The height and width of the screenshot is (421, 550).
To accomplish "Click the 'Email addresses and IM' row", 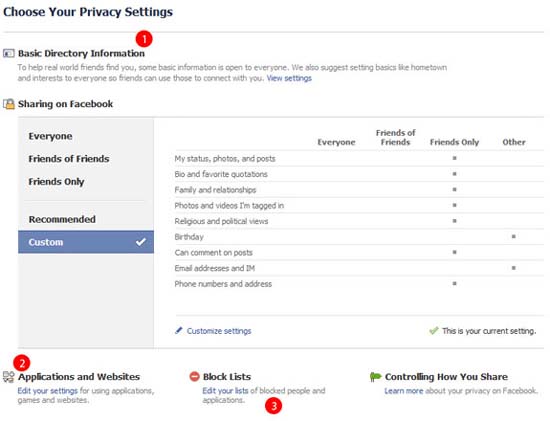I will coord(359,268).
